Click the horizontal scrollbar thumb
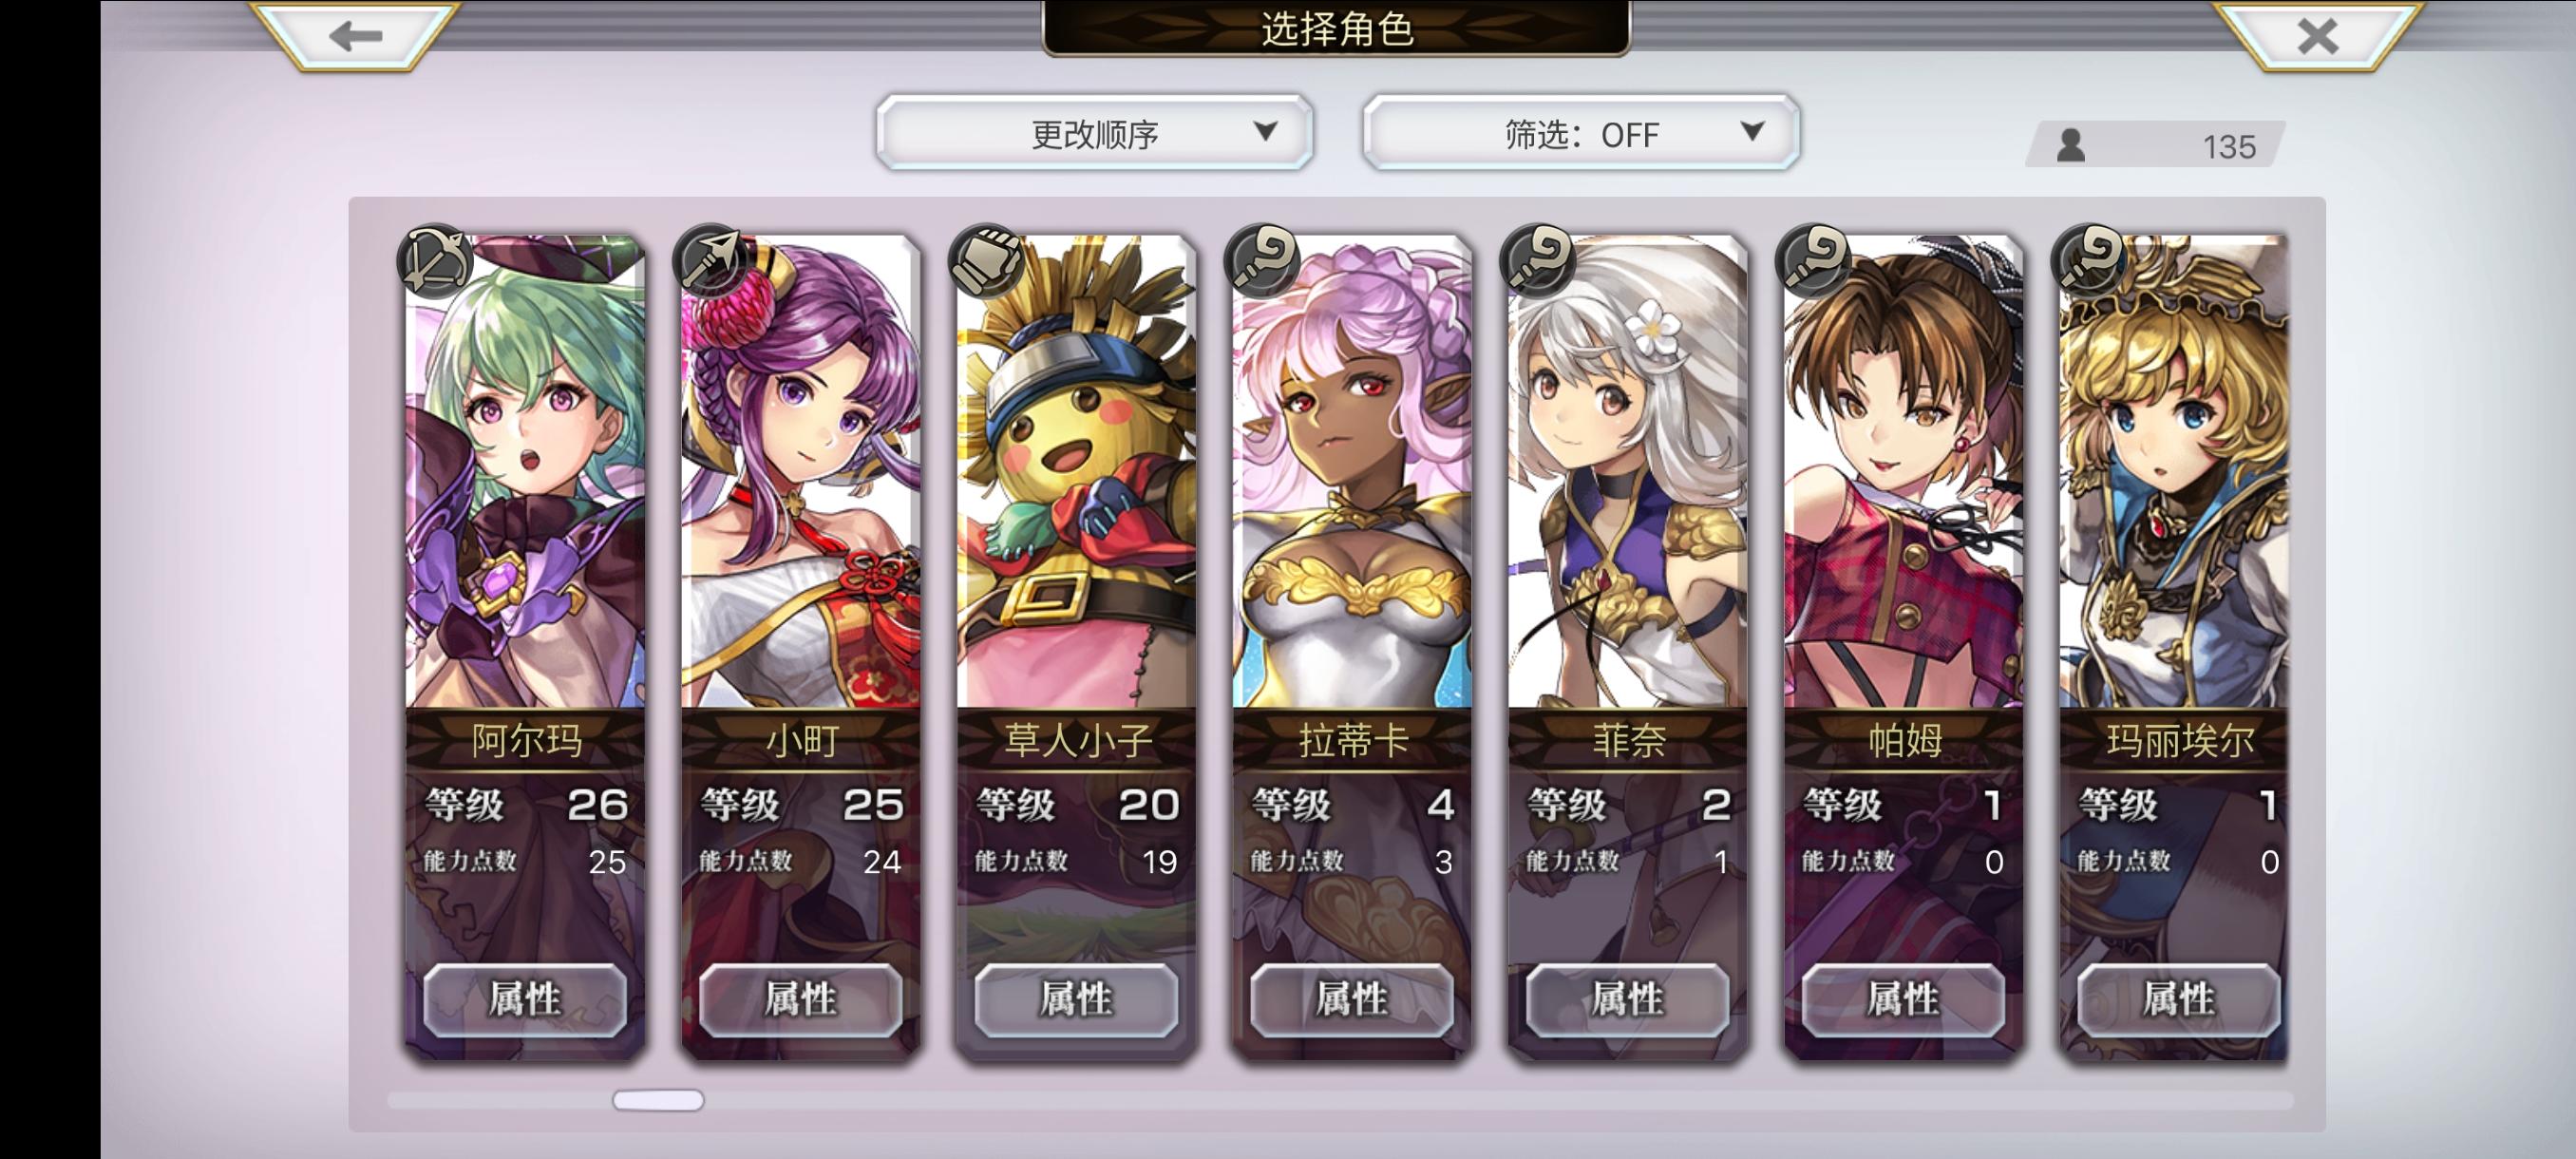 658,1100
